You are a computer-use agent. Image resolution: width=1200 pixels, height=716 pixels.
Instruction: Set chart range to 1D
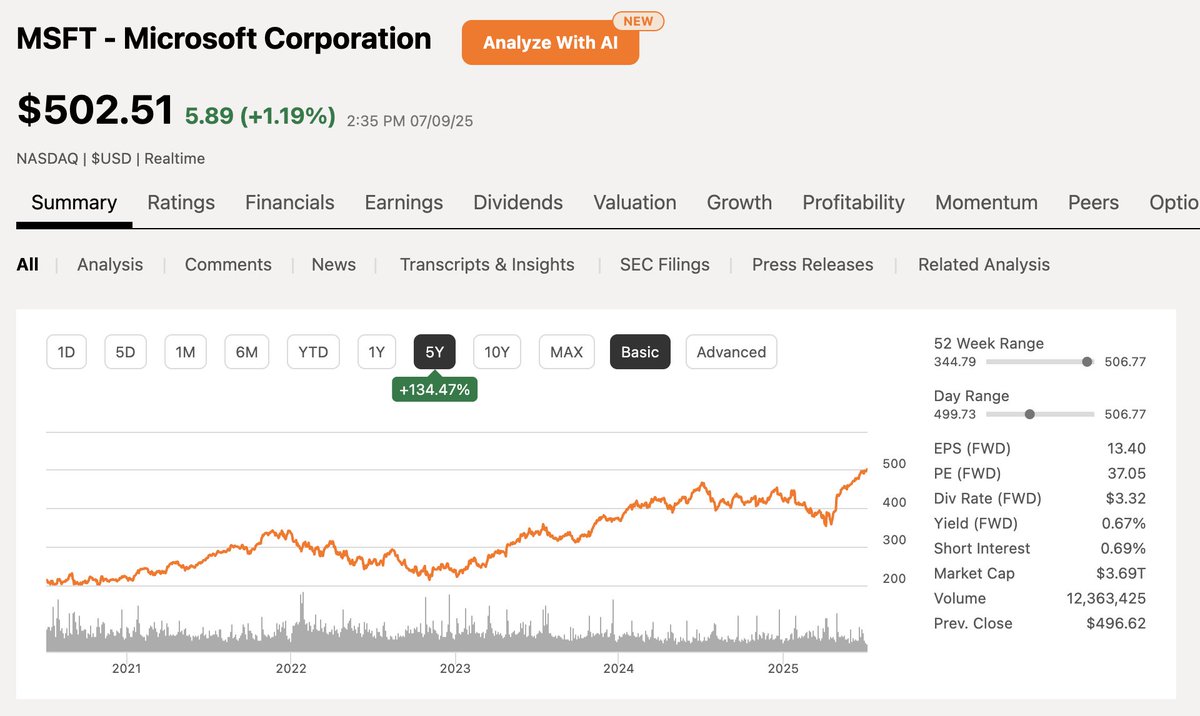pos(66,352)
